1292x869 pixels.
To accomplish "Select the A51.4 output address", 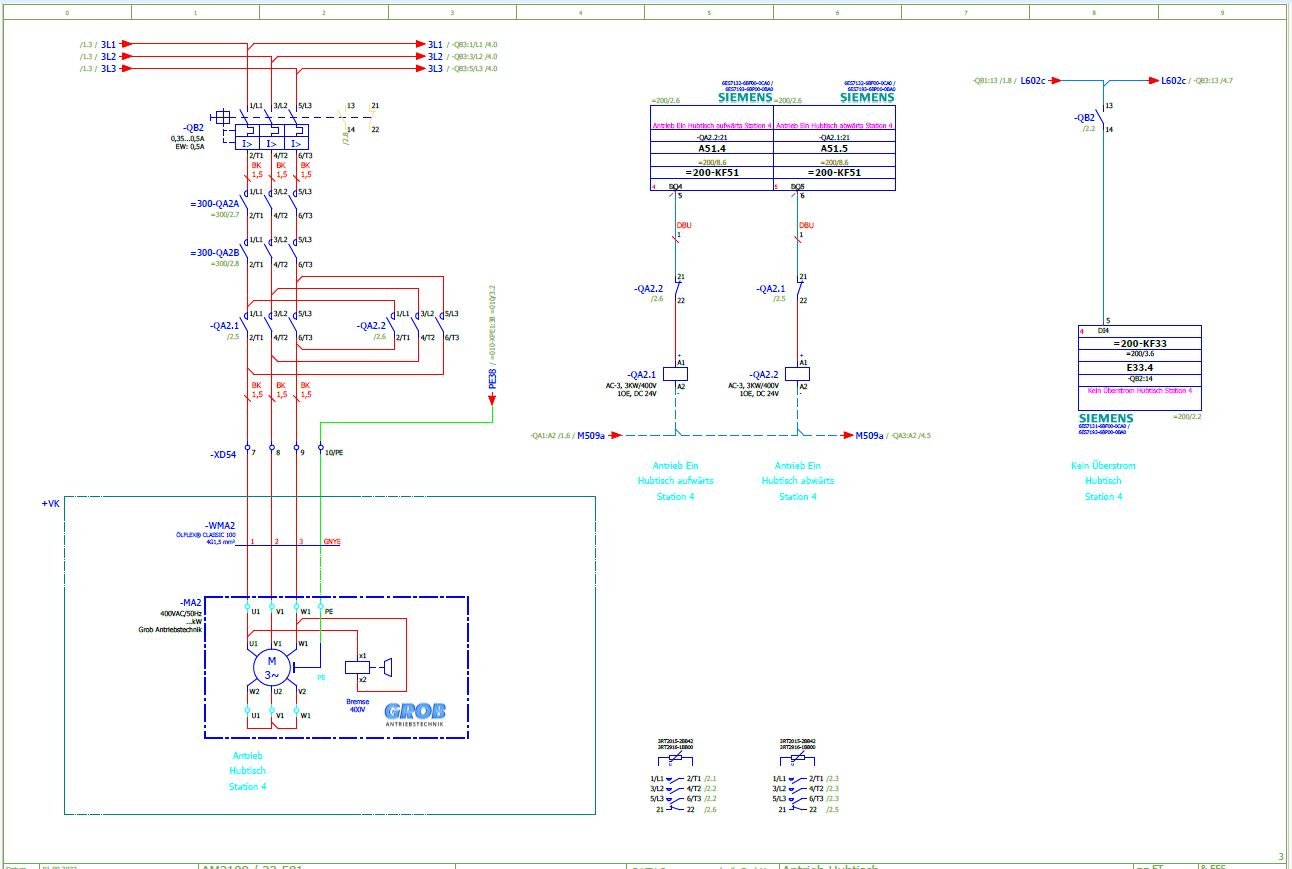I will [712, 148].
